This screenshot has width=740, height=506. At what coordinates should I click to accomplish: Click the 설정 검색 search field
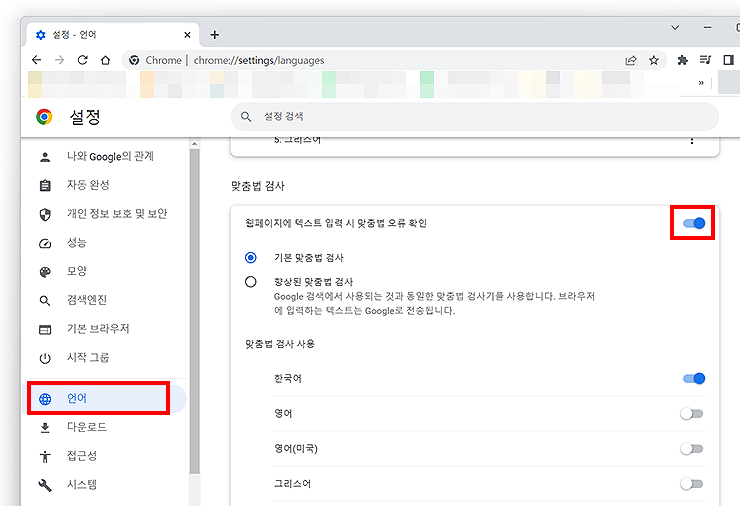tap(474, 117)
